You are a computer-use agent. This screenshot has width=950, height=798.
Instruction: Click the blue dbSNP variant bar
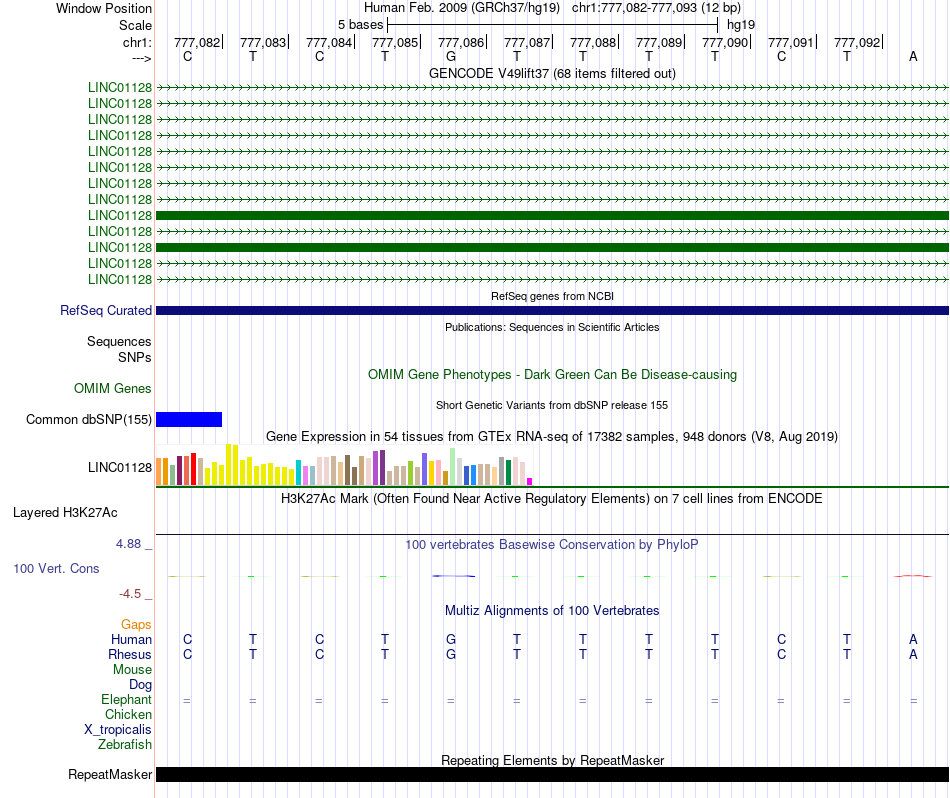189,419
